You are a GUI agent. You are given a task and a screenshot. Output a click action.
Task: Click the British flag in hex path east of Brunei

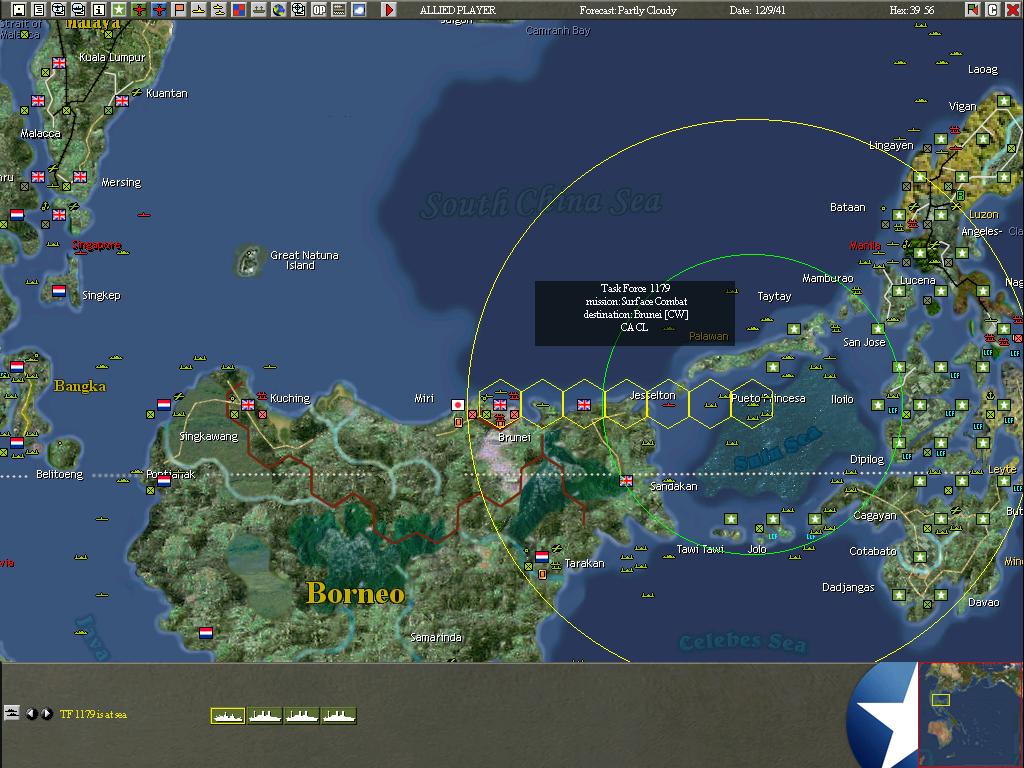click(x=584, y=405)
